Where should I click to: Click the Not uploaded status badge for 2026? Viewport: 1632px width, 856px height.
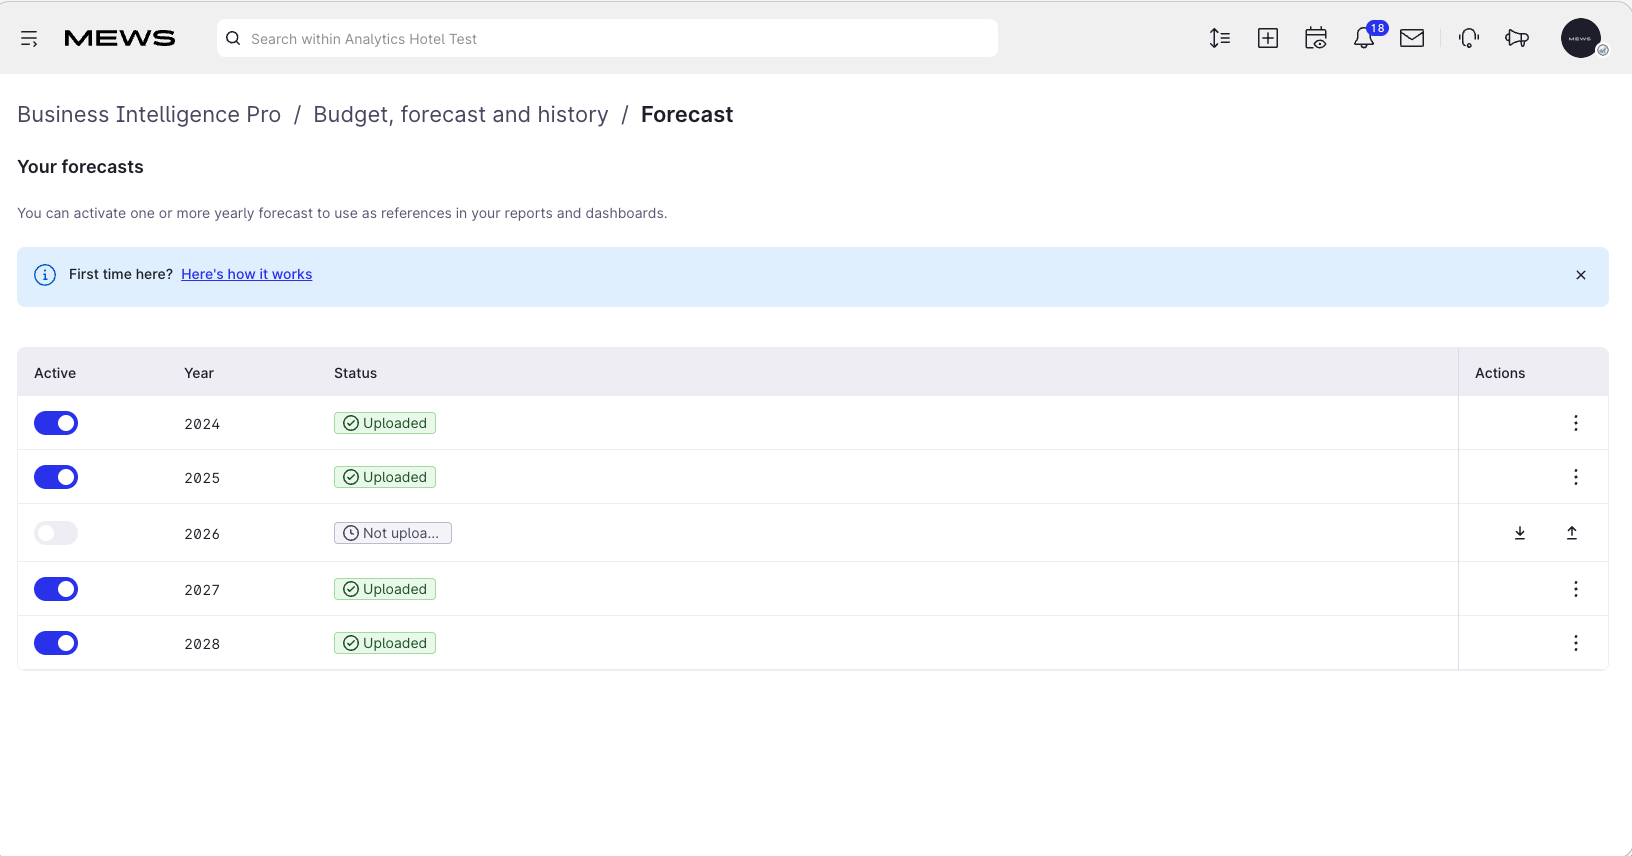pos(393,533)
